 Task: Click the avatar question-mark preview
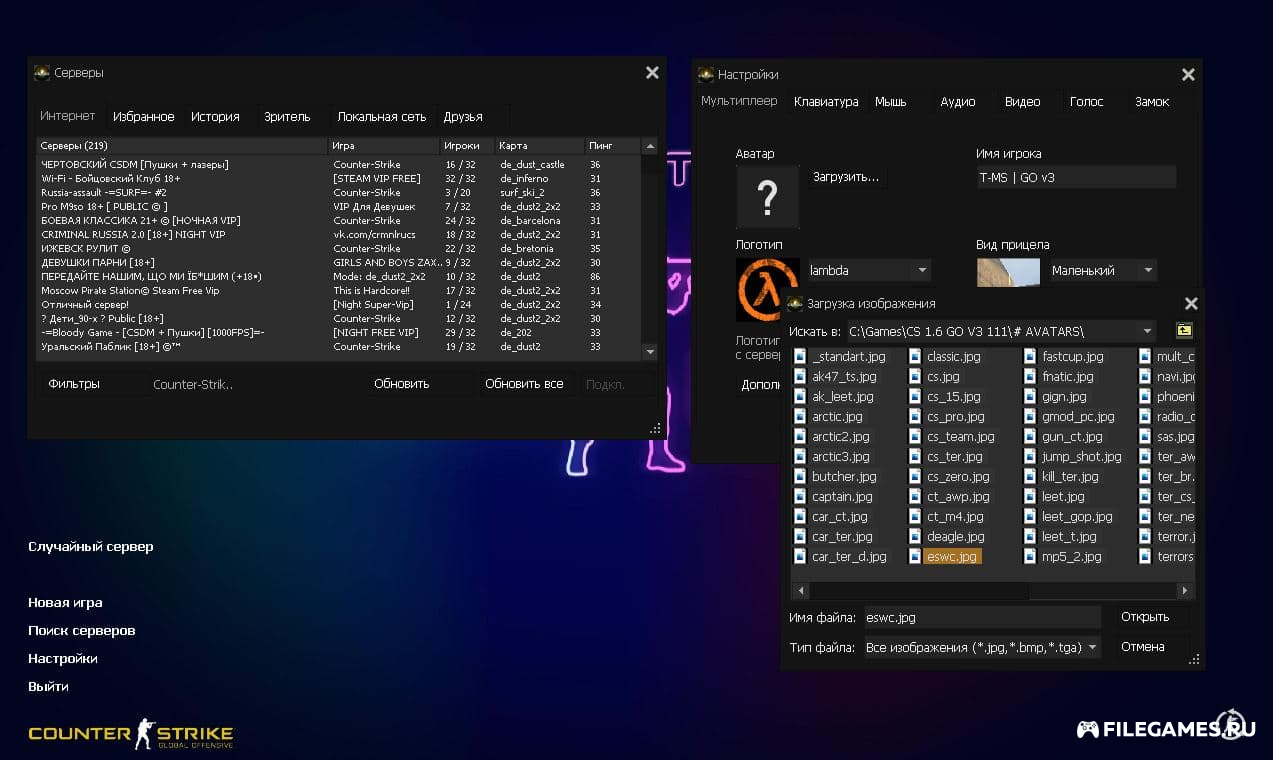point(768,197)
